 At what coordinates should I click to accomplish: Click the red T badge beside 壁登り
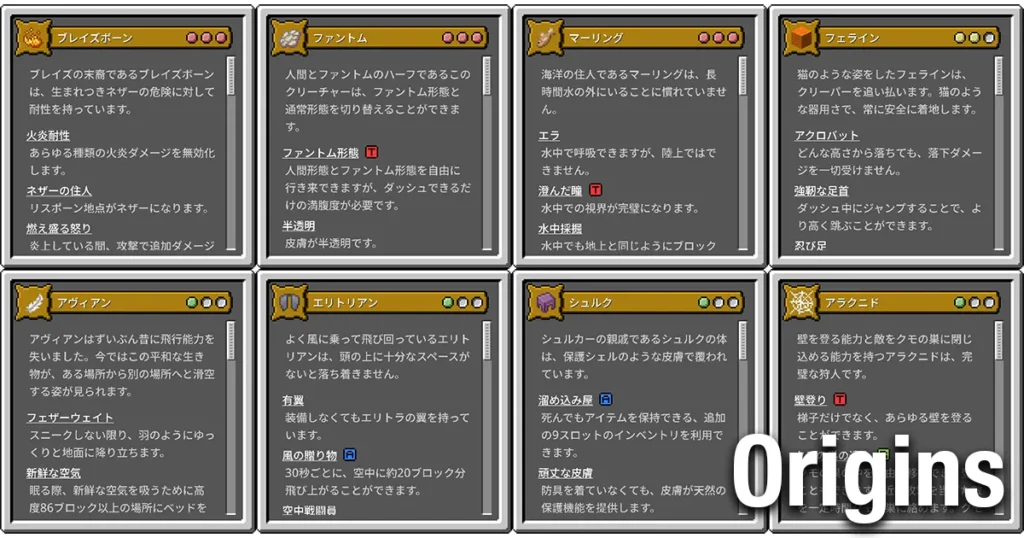click(840, 399)
